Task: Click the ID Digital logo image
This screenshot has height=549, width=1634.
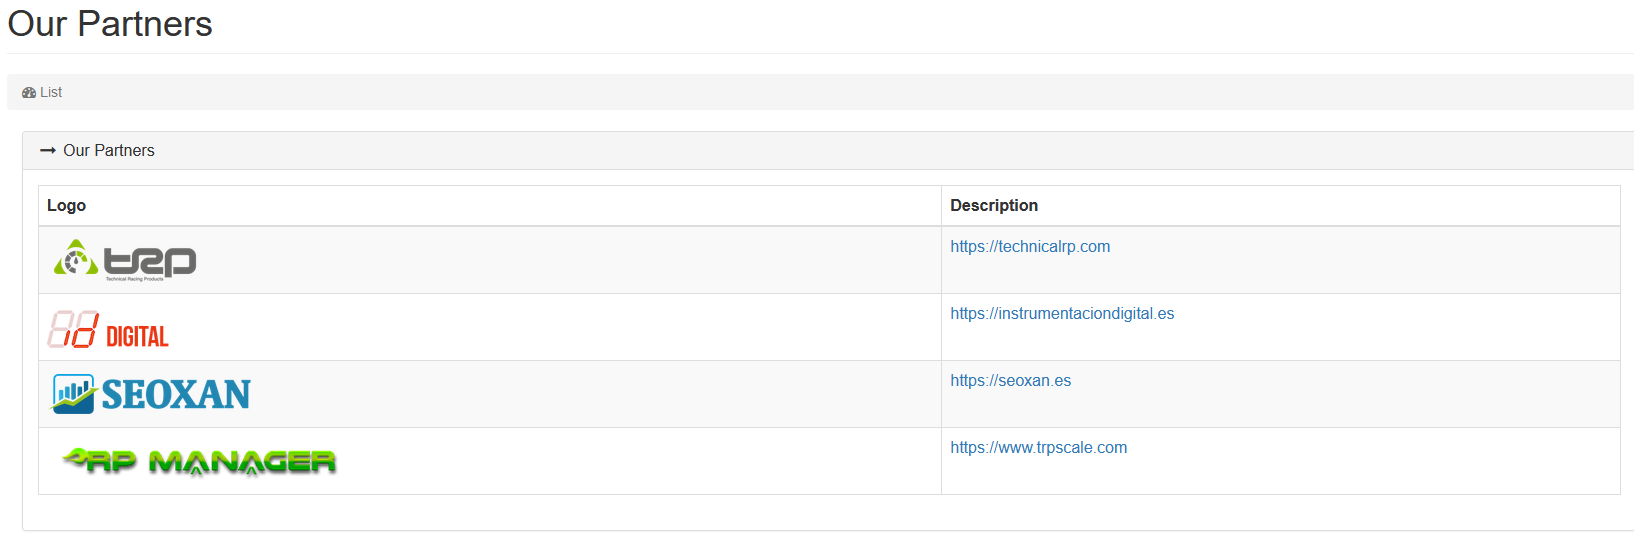Action: [x=108, y=328]
